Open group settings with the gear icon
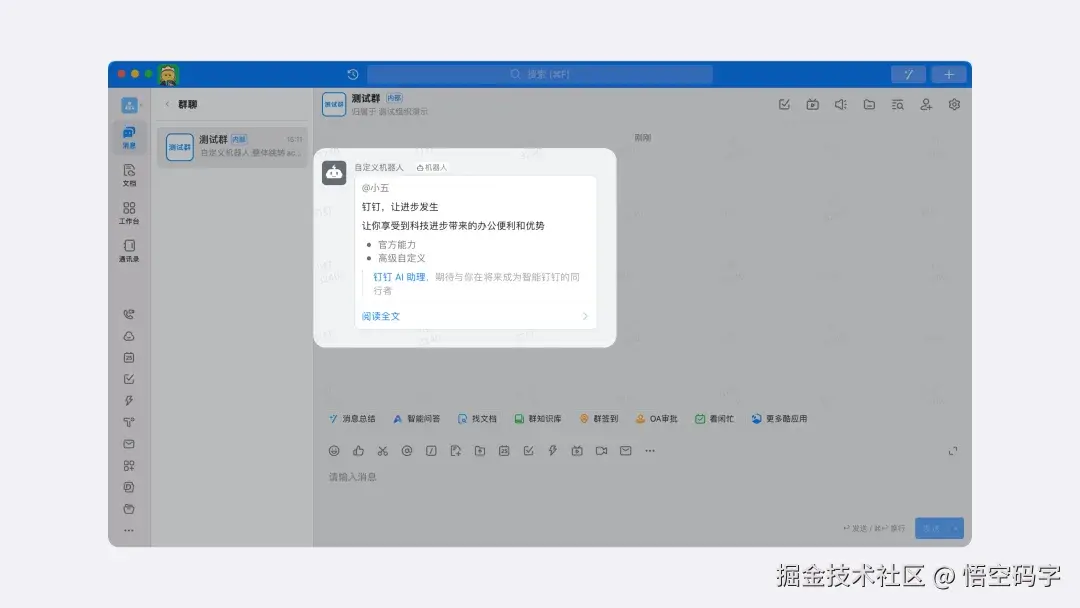The height and width of the screenshot is (608, 1080). pyautogui.click(x=953, y=103)
